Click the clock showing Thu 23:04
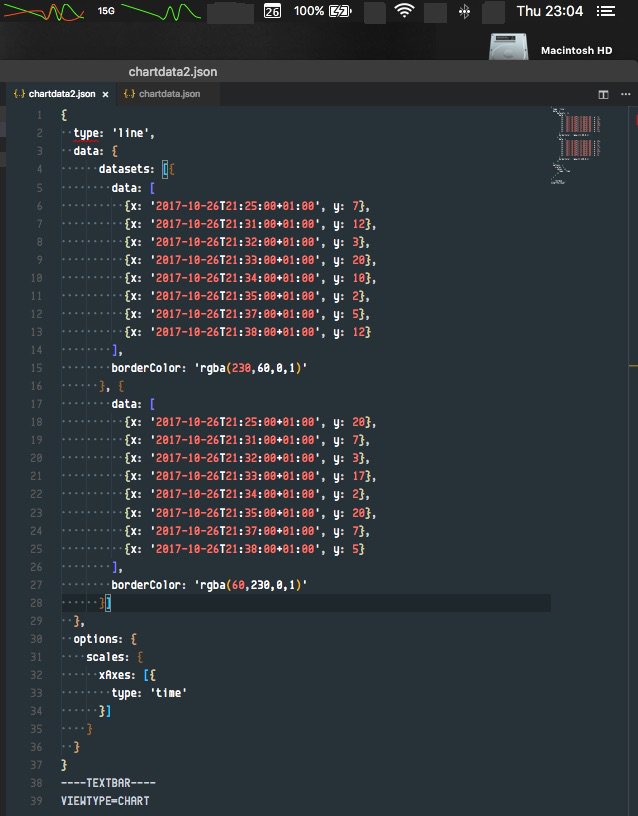The image size is (638, 816). pos(550,11)
